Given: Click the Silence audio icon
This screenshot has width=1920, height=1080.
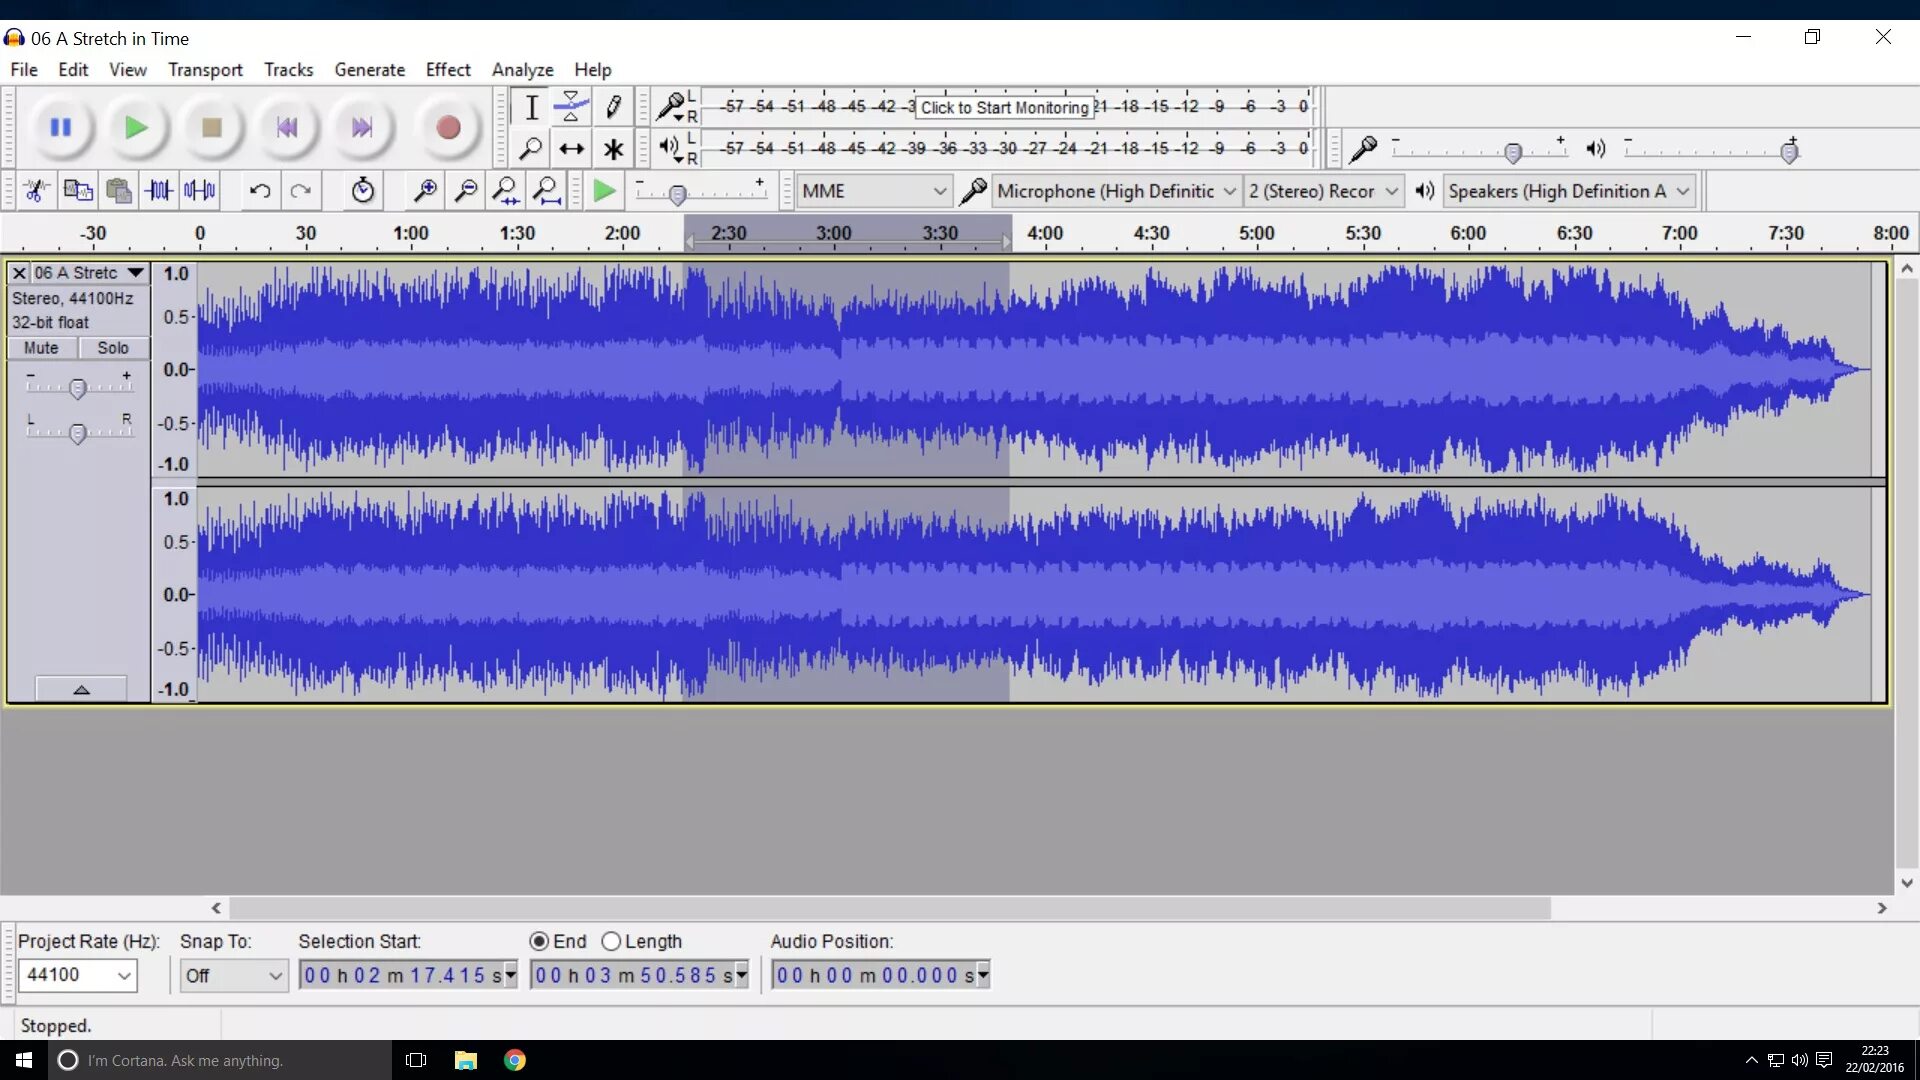Looking at the screenshot, I should click(200, 190).
